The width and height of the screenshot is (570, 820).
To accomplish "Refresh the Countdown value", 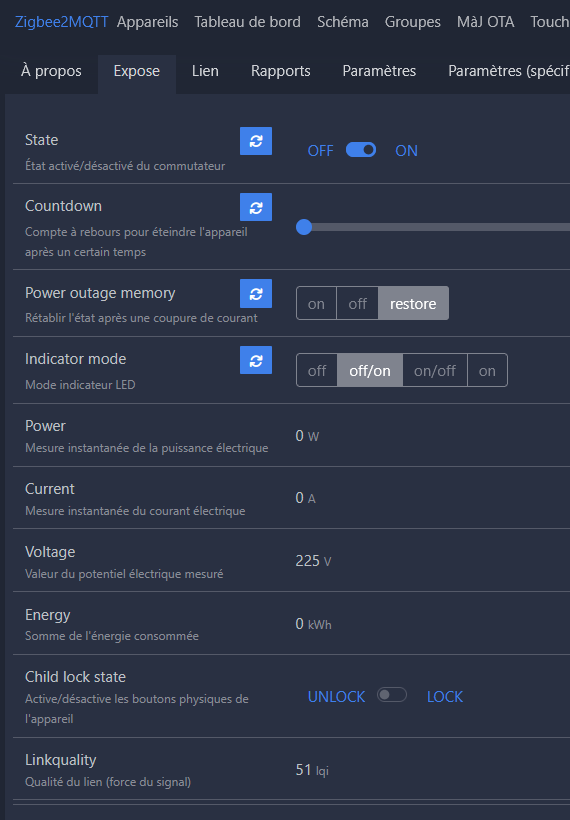I will point(256,207).
